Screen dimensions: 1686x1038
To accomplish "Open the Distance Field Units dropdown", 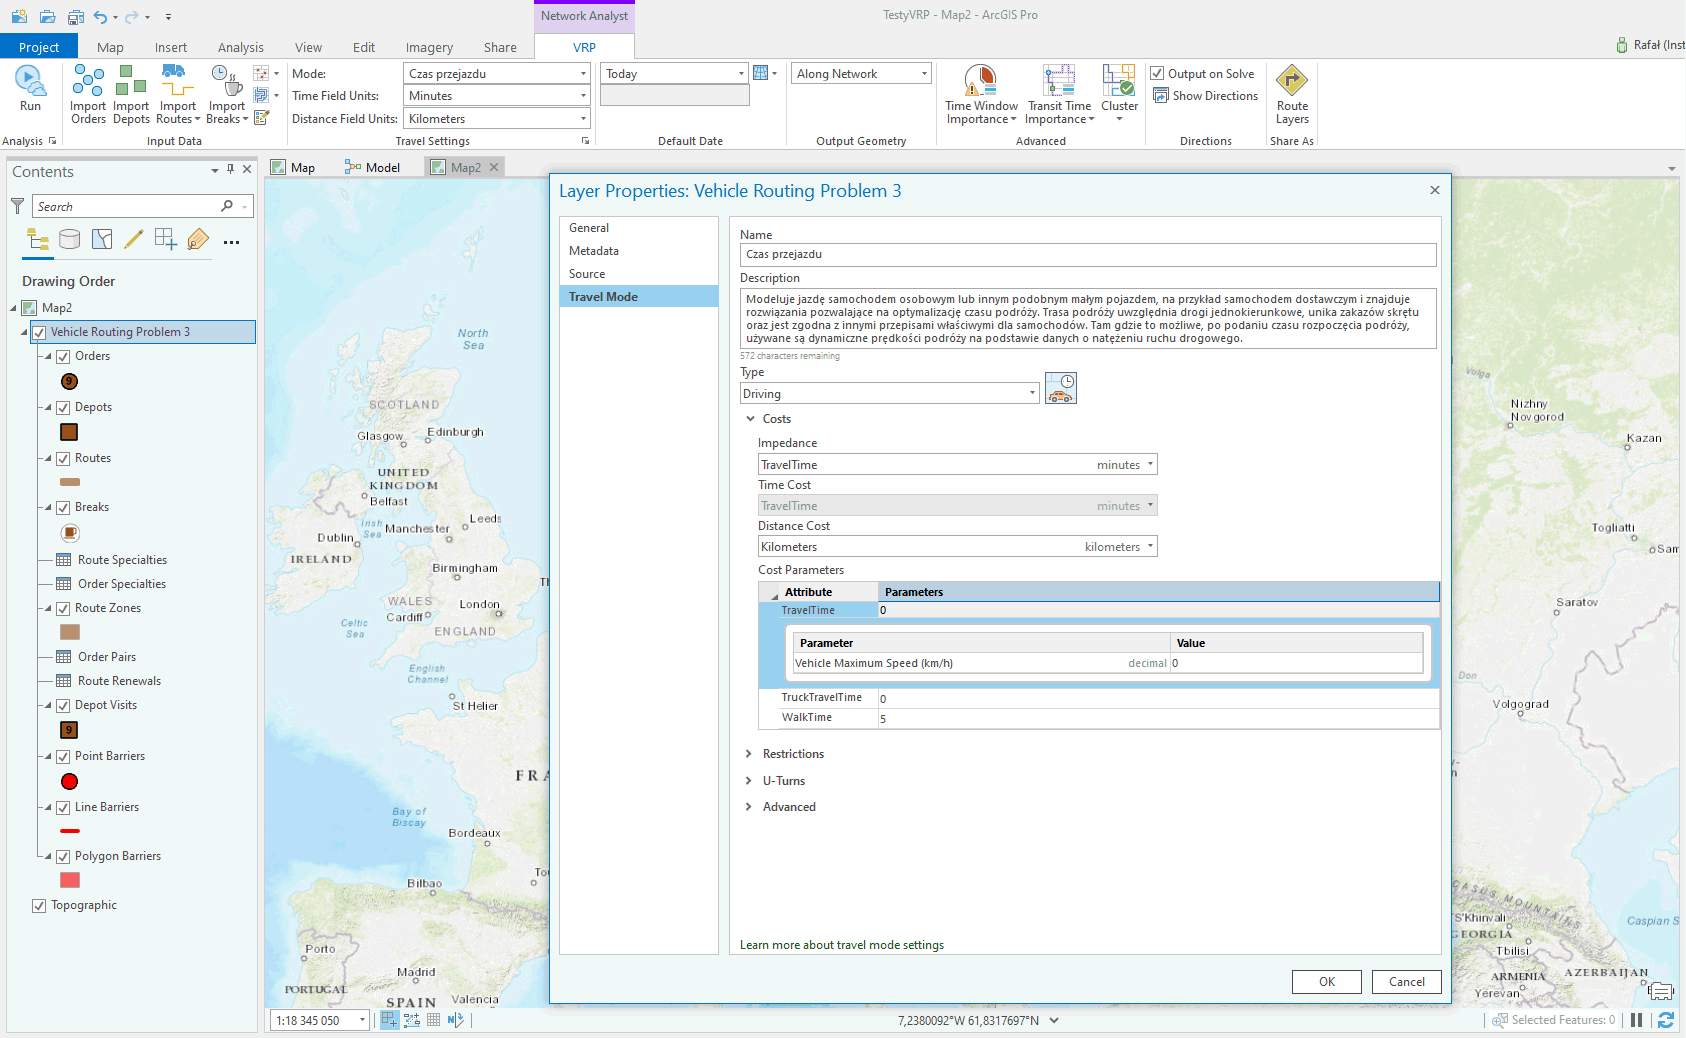I will click(x=497, y=119).
